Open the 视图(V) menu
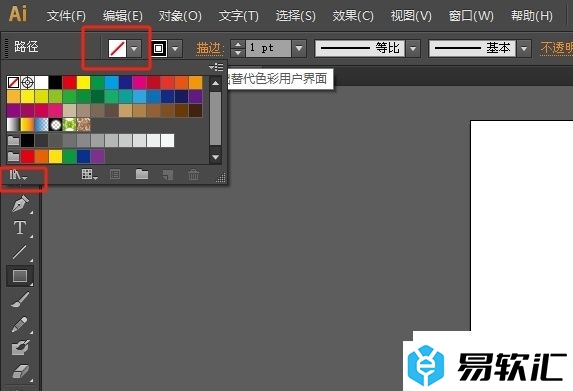 pos(411,16)
